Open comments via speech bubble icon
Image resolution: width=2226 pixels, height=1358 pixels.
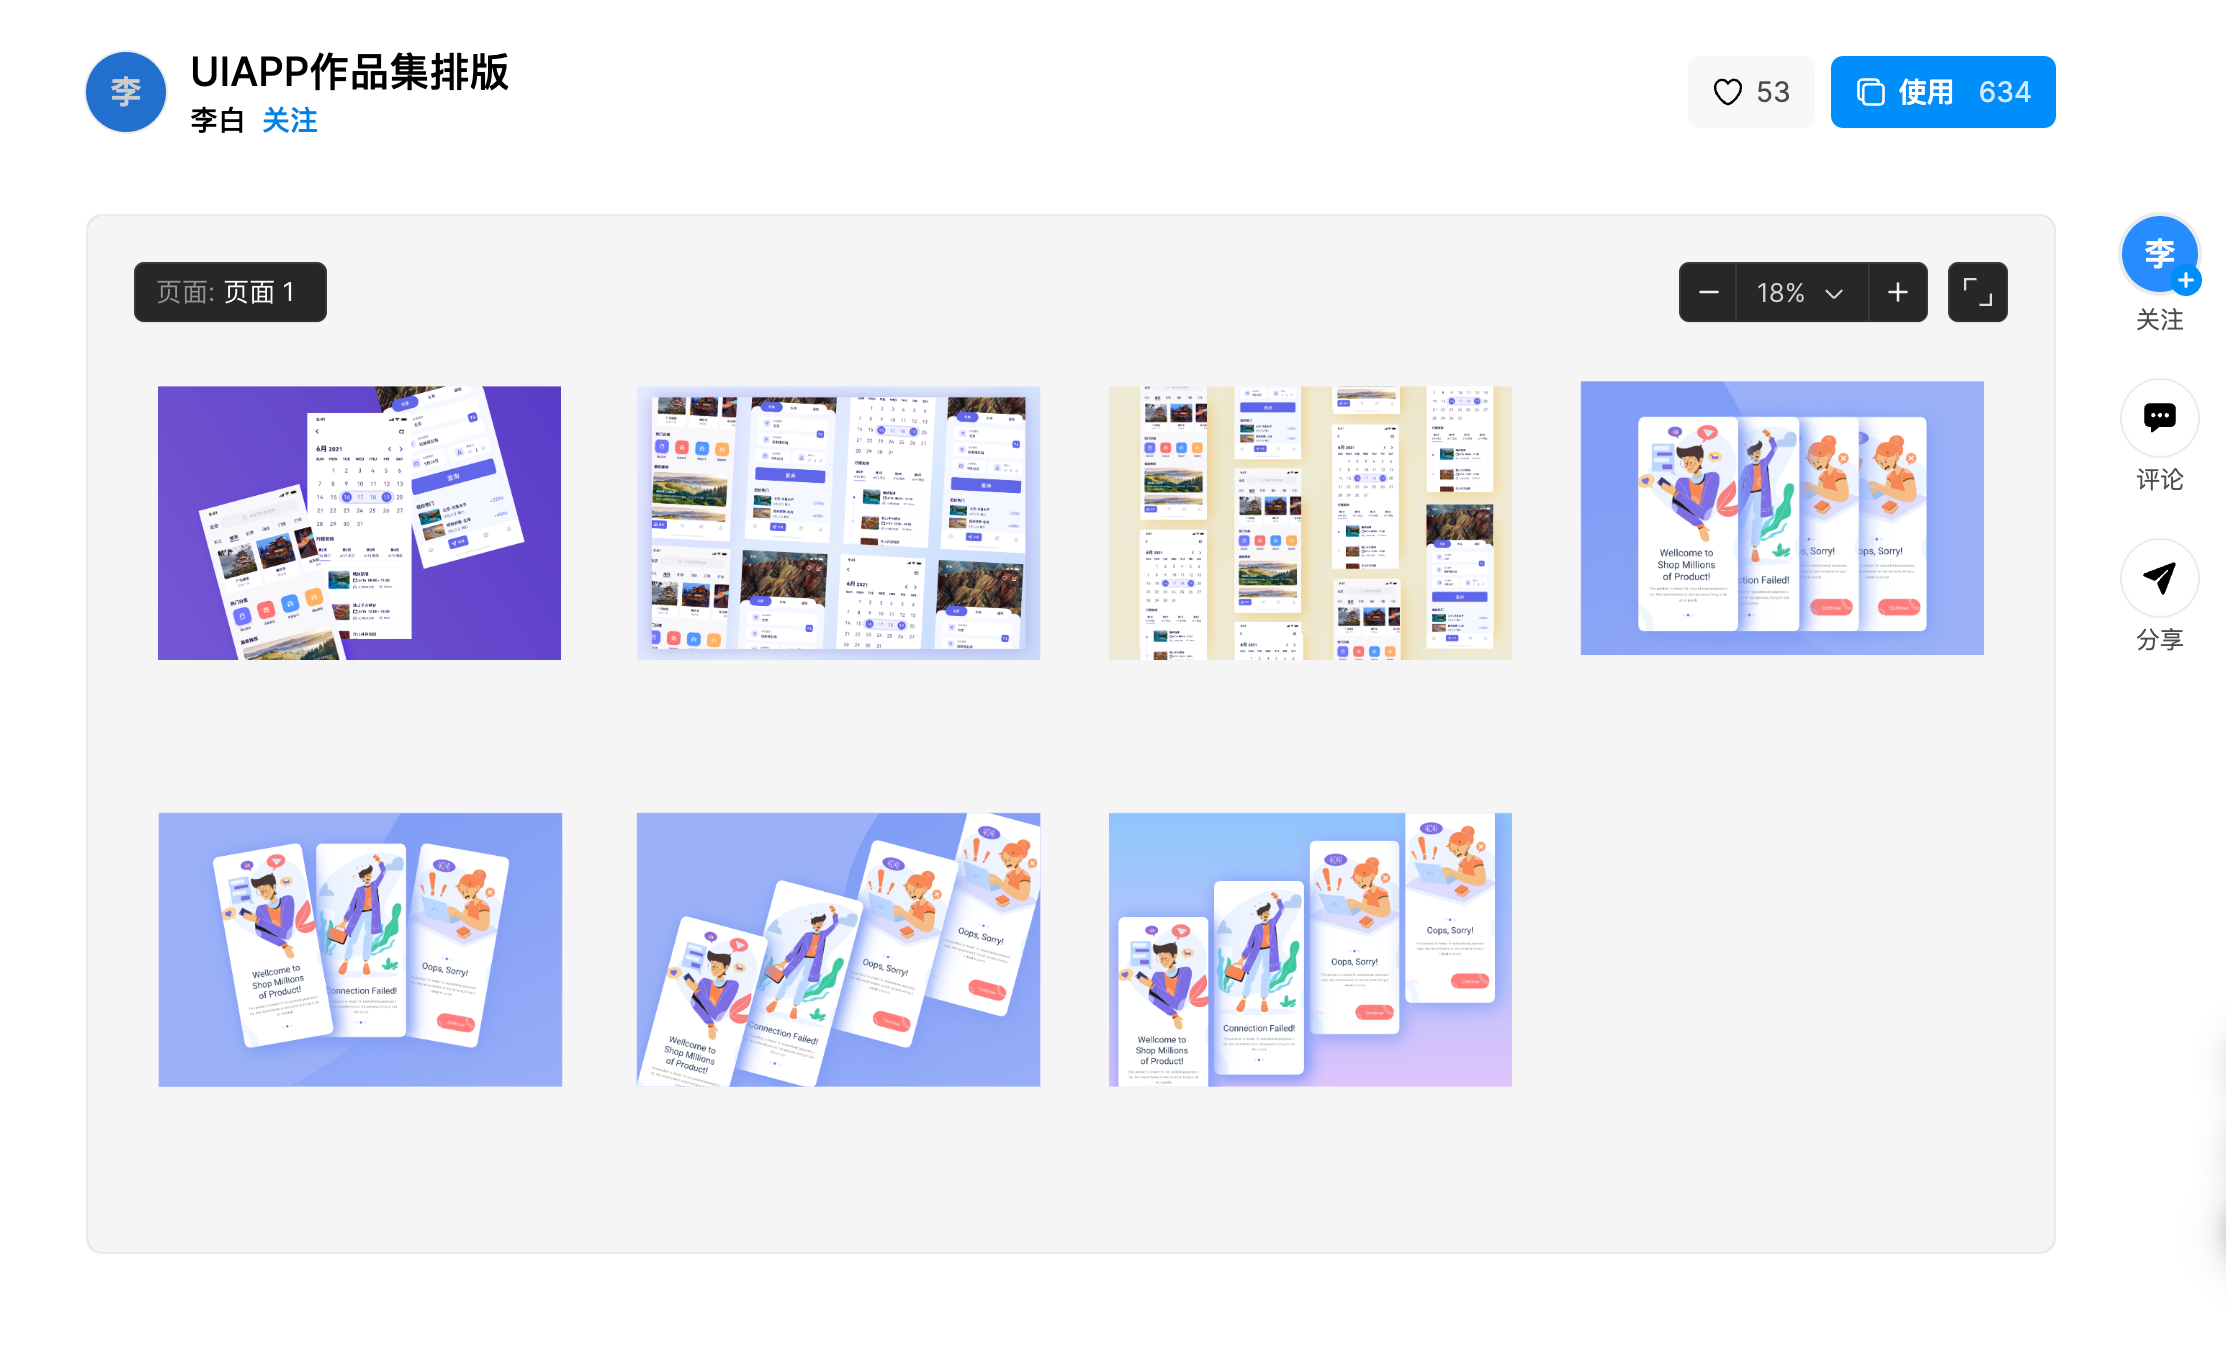click(2159, 417)
